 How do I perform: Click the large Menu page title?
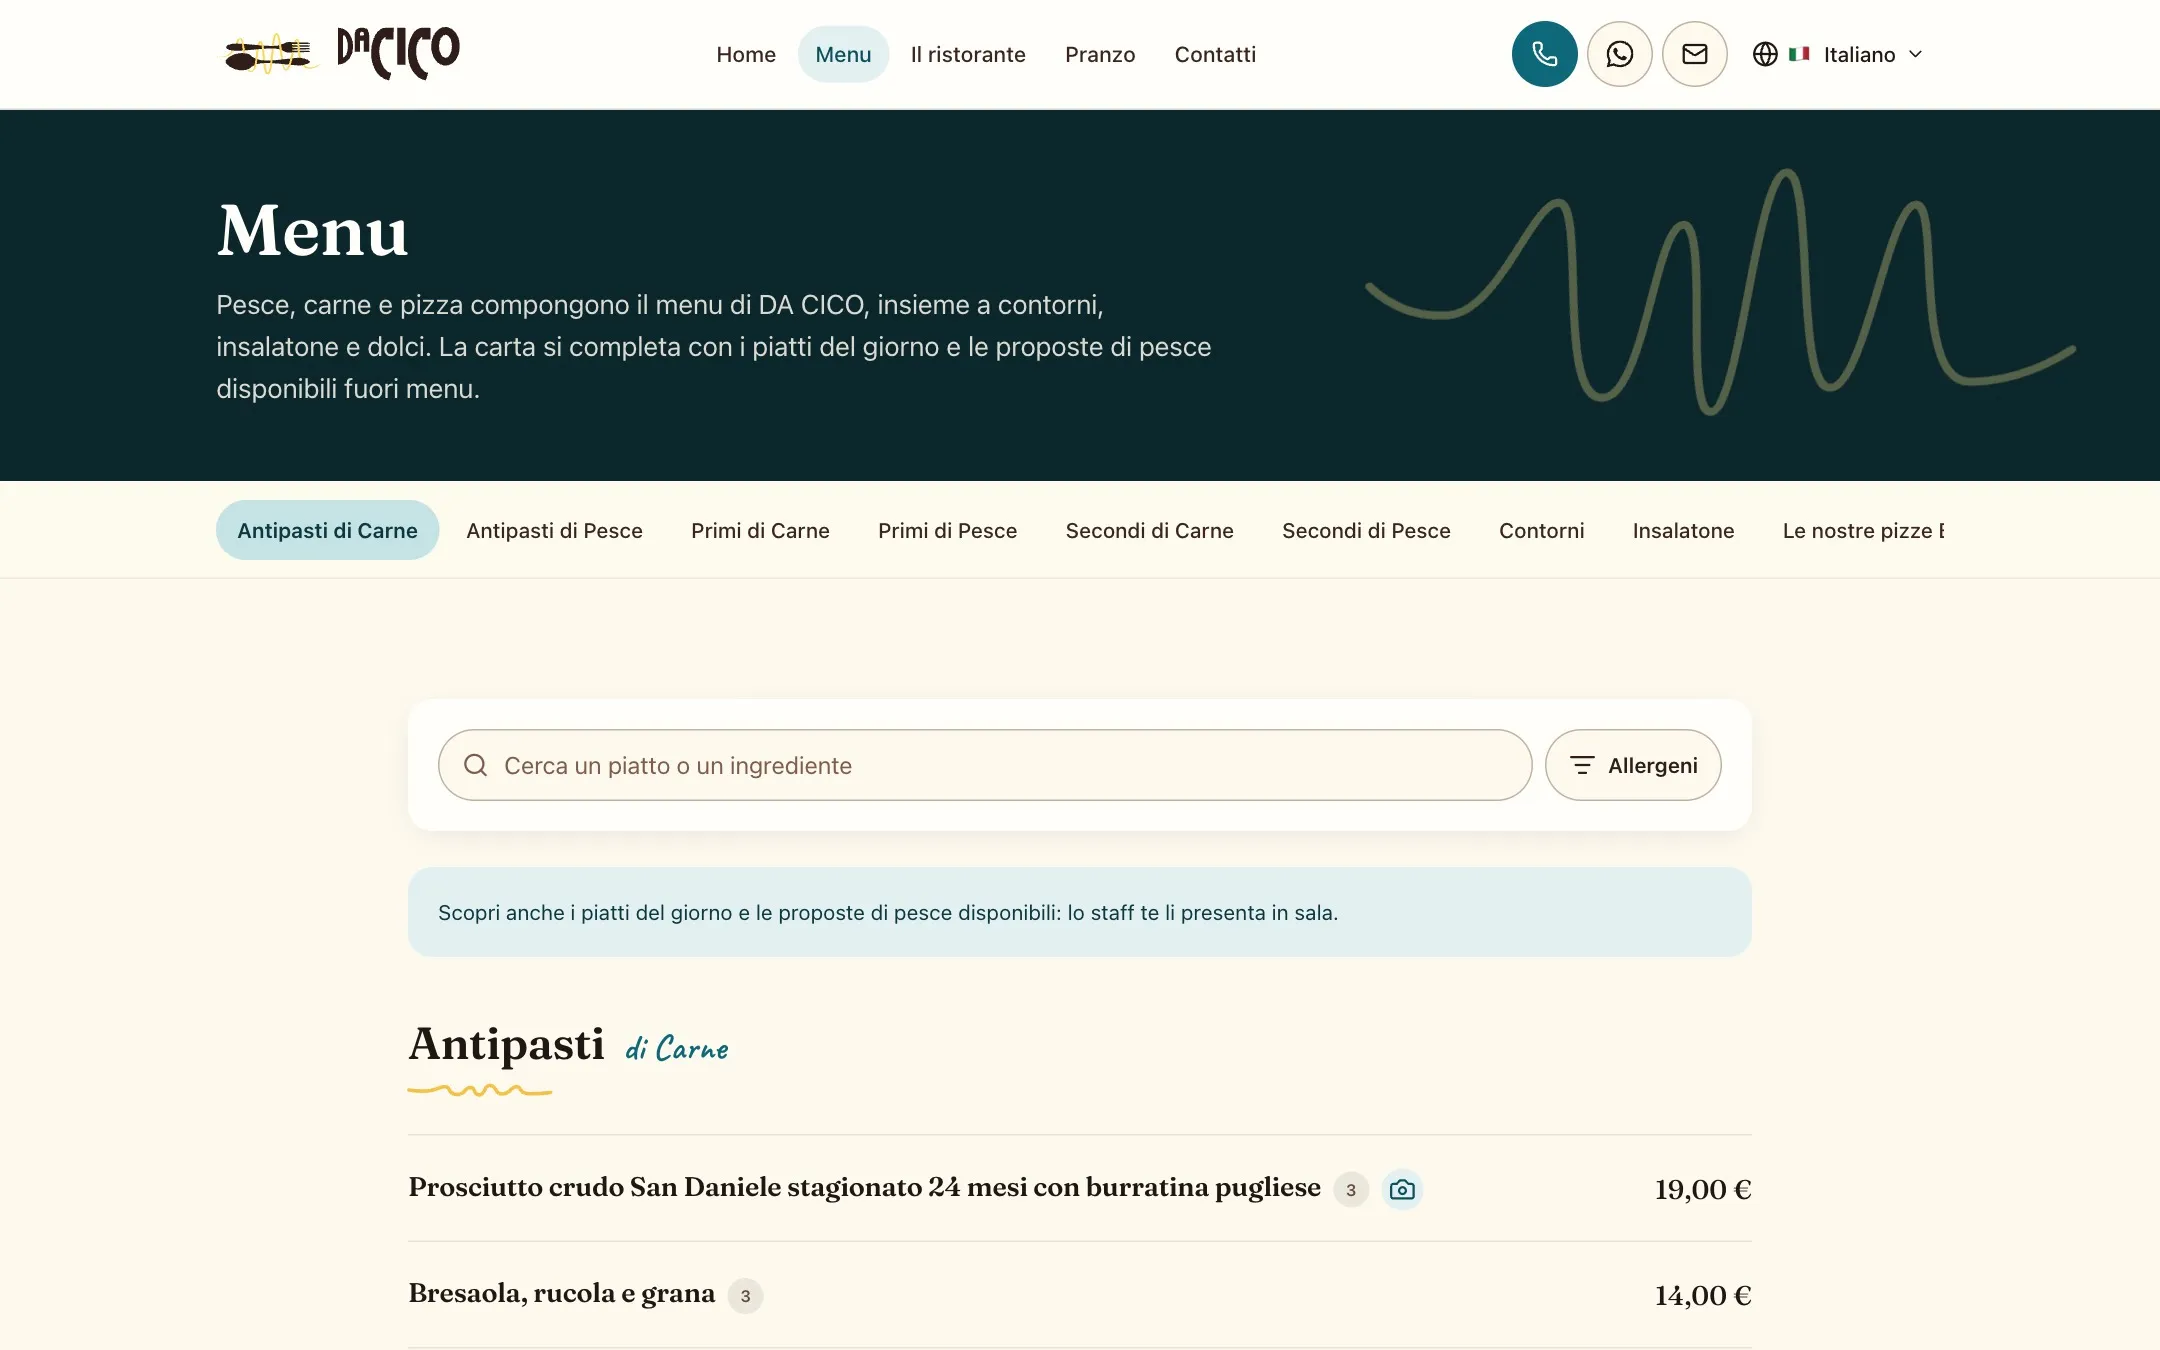point(312,231)
